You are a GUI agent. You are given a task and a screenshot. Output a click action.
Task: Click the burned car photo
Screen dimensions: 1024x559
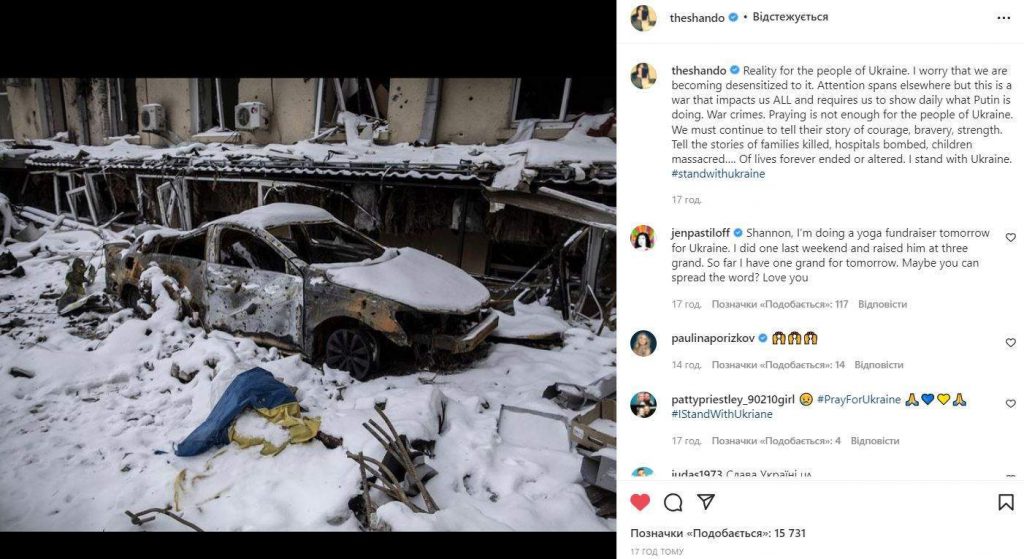point(308,304)
